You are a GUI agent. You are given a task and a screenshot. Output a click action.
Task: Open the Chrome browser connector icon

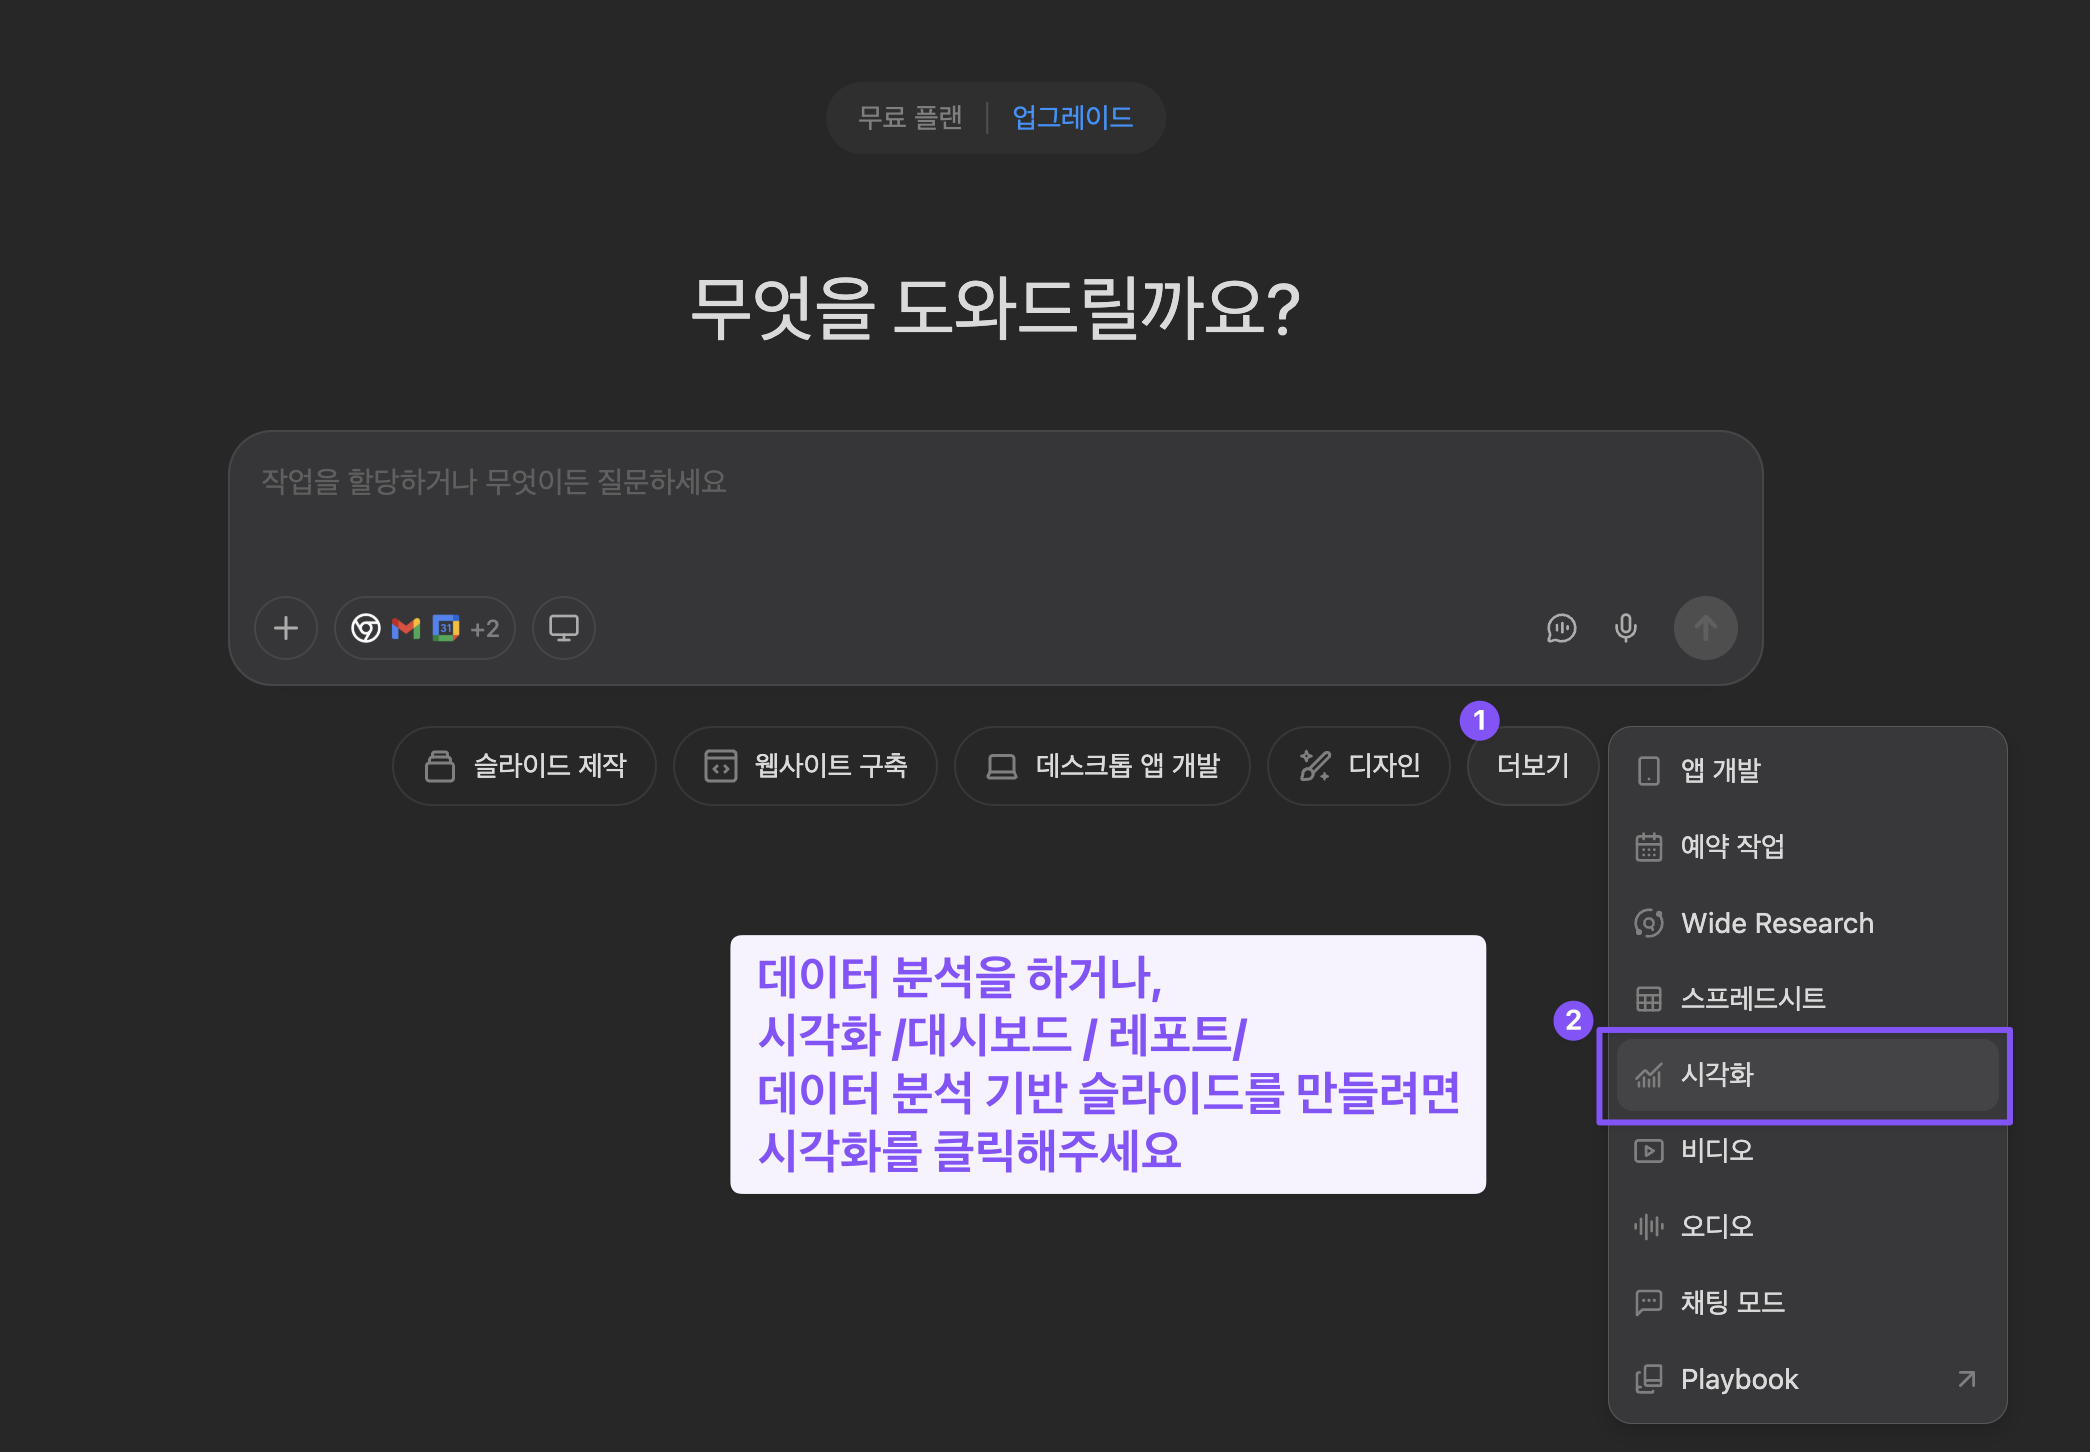[366, 628]
